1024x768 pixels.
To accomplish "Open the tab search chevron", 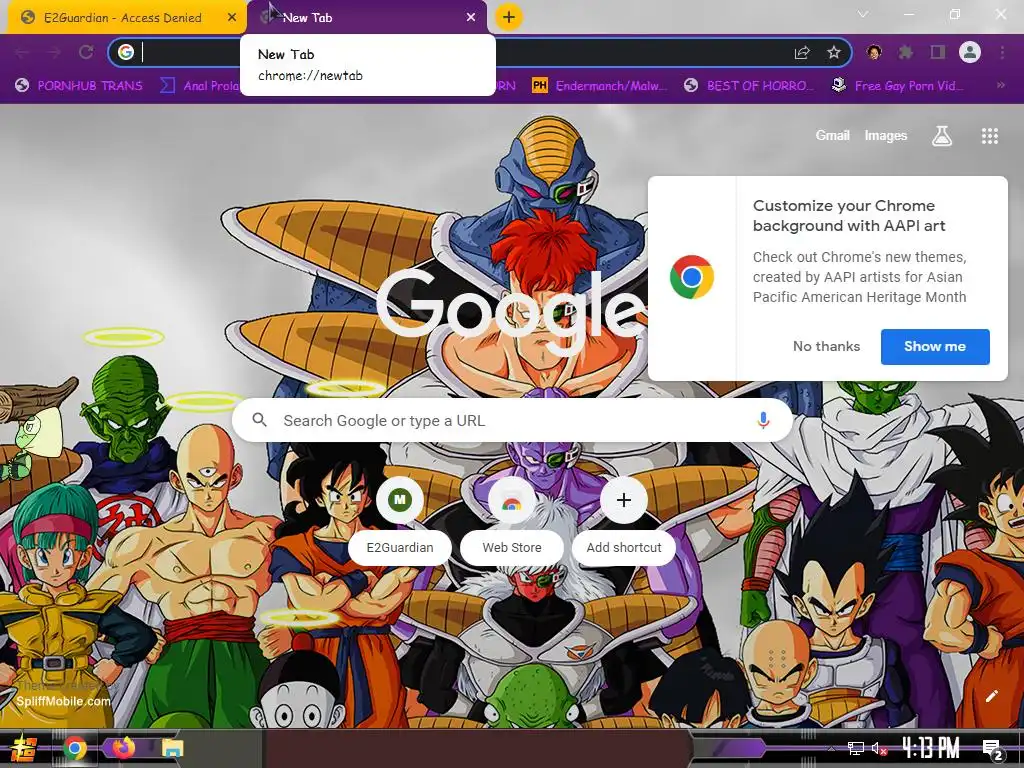I will click(863, 14).
